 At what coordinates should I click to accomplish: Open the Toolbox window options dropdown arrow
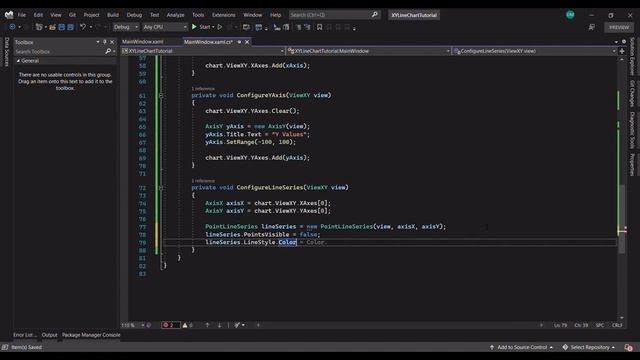98,42
